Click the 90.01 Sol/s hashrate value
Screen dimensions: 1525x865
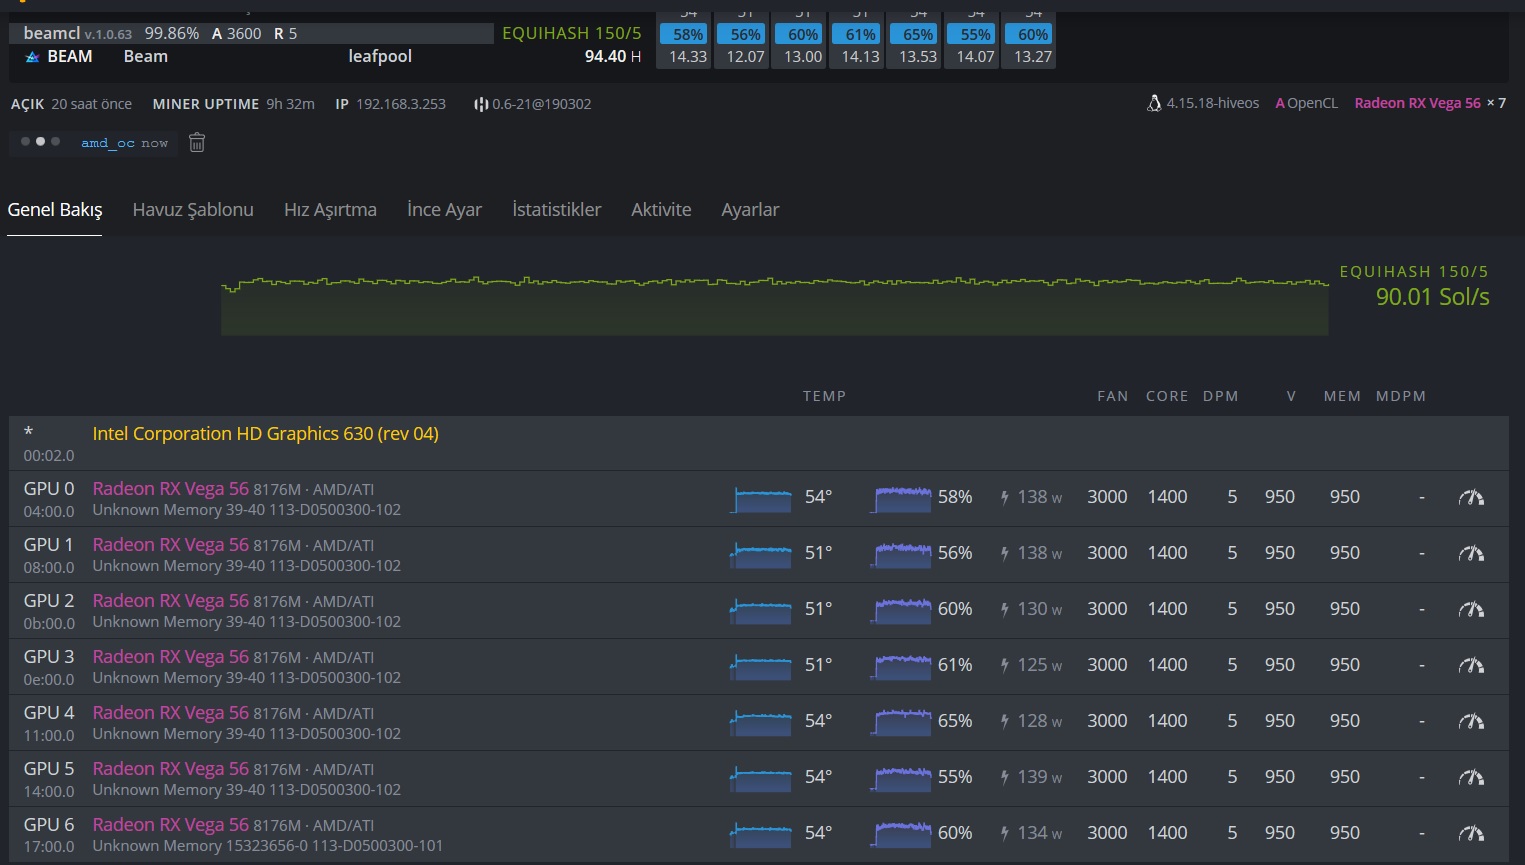1432,297
